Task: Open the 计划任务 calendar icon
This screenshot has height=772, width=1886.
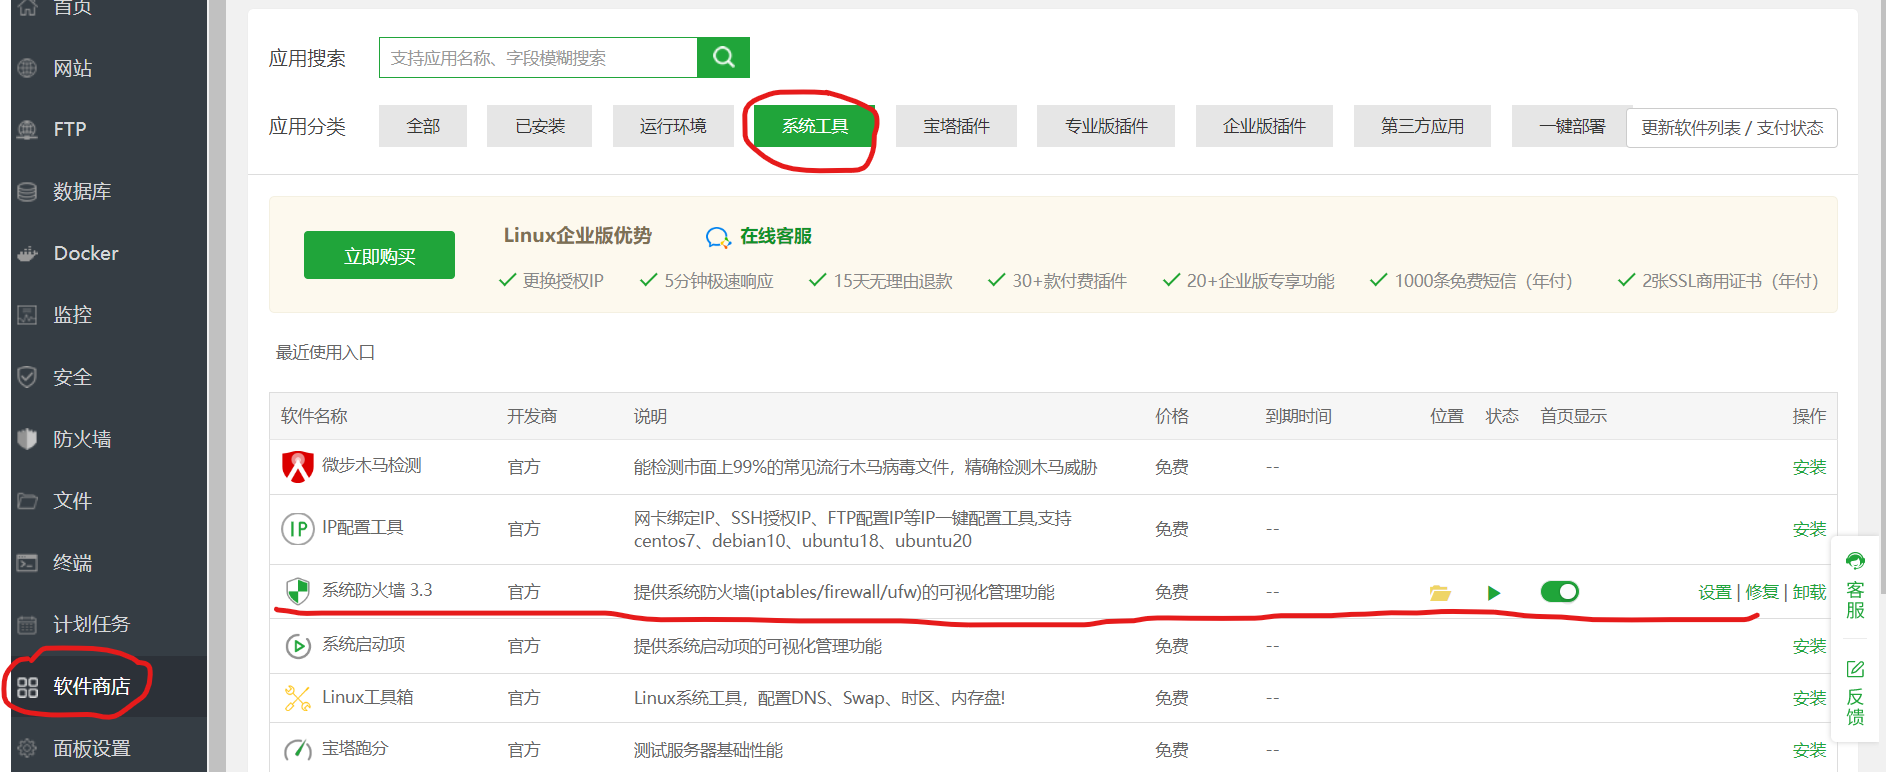Action: click(x=27, y=624)
